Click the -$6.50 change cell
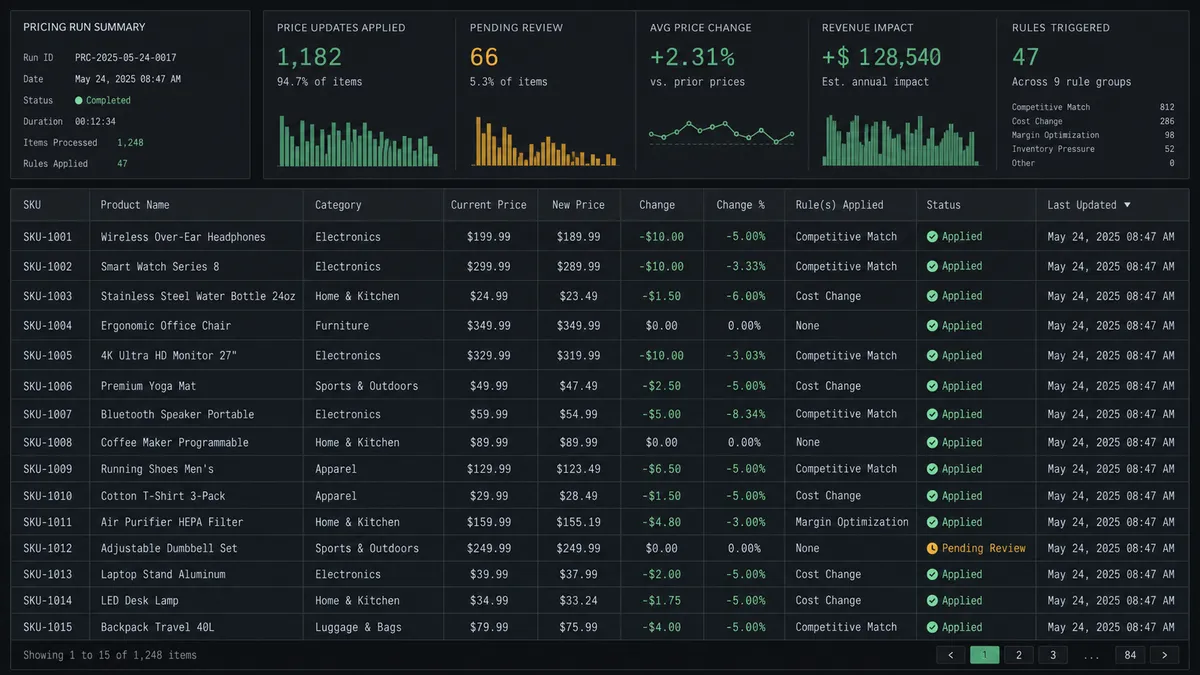The height and width of the screenshot is (675, 1200). pos(662,469)
